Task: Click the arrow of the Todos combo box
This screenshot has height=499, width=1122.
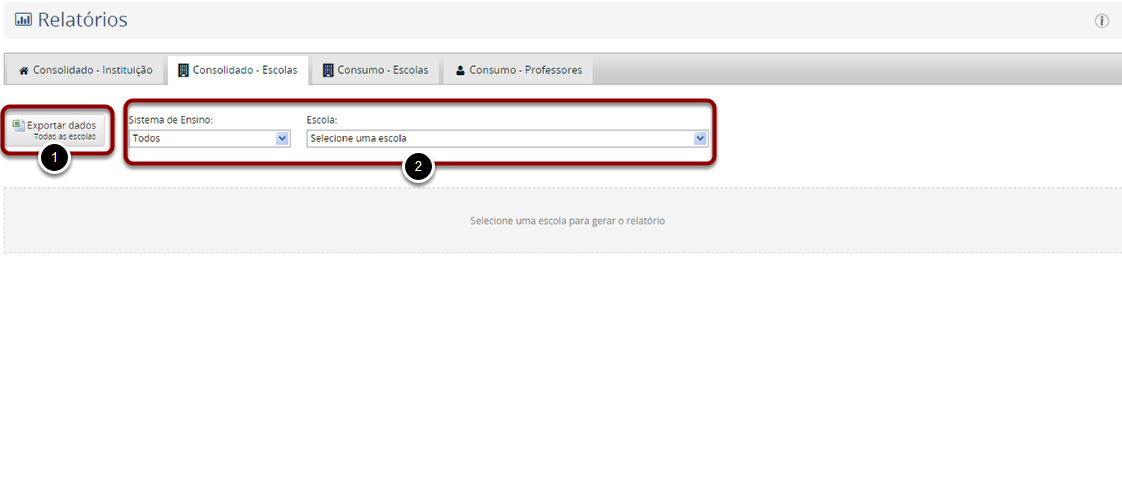Action: [x=282, y=139]
